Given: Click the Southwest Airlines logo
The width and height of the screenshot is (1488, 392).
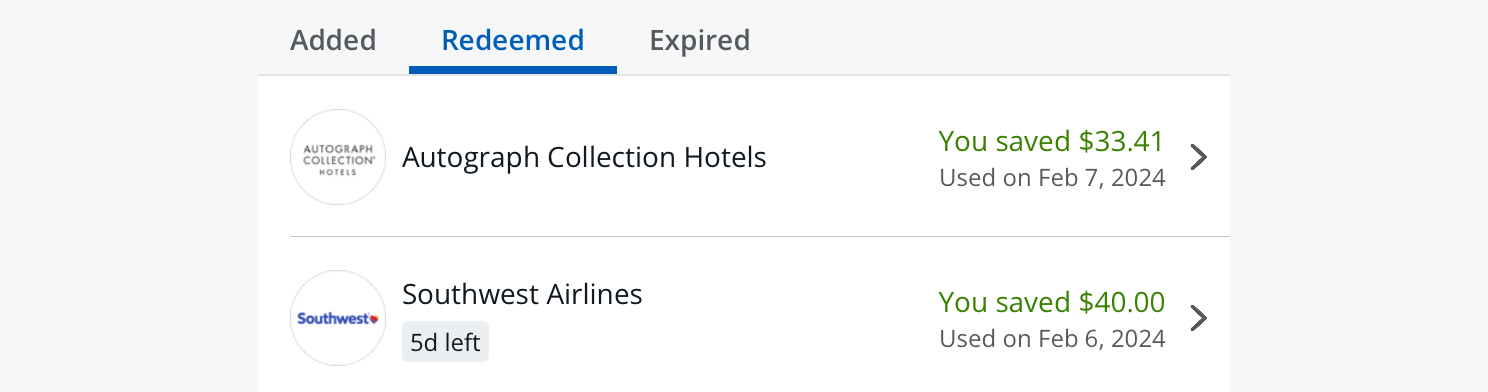Looking at the screenshot, I should 338,318.
